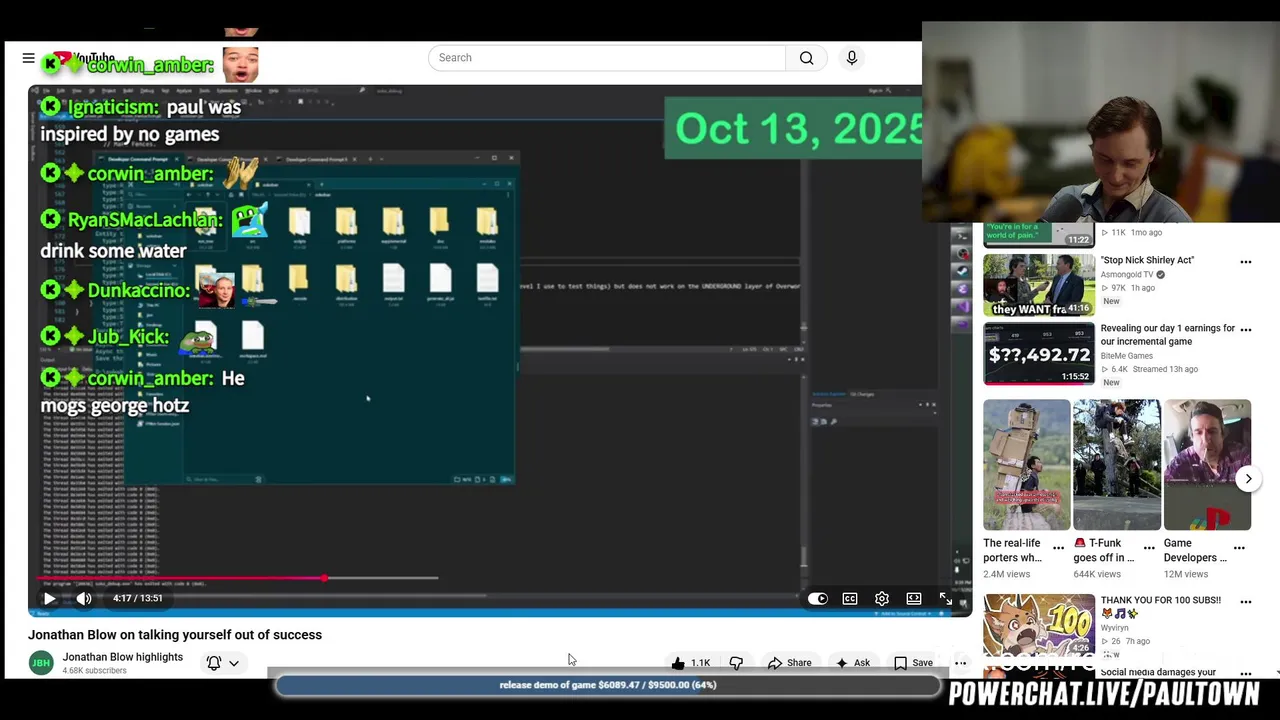Click the JBH channel avatar
Screen dimensions: 1280x720
pyautogui.click(x=41, y=663)
